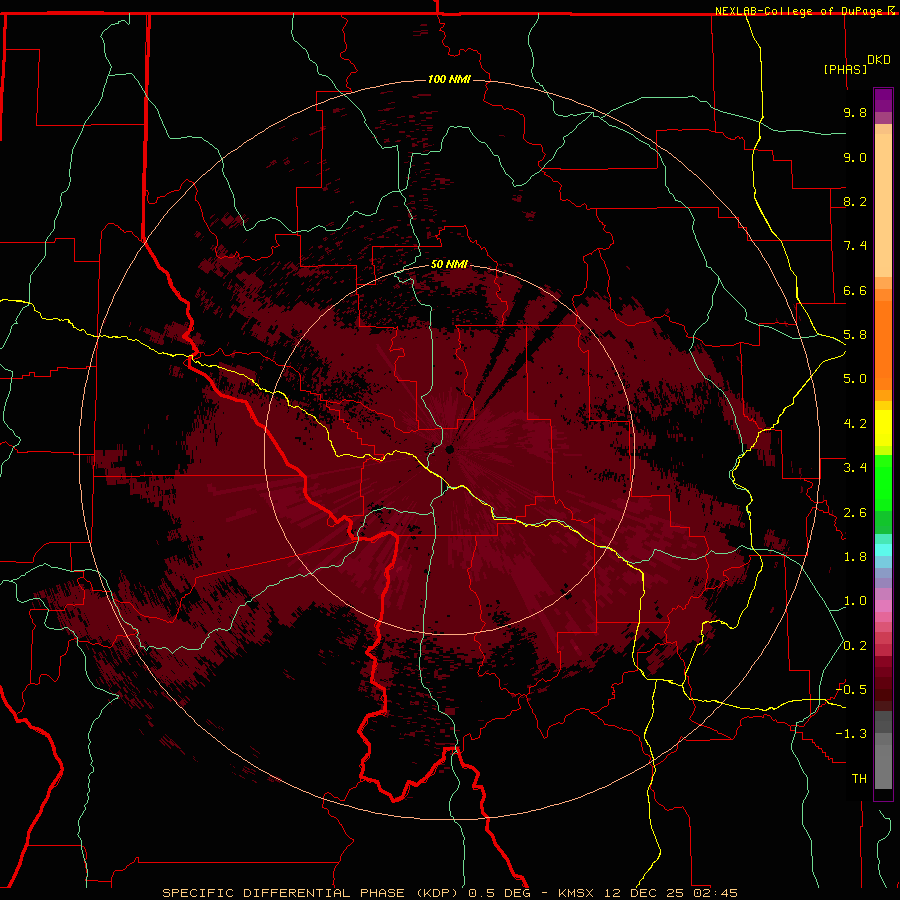The width and height of the screenshot is (900, 900).
Task: Click the 50 NMI range ring label
Action: [449, 264]
